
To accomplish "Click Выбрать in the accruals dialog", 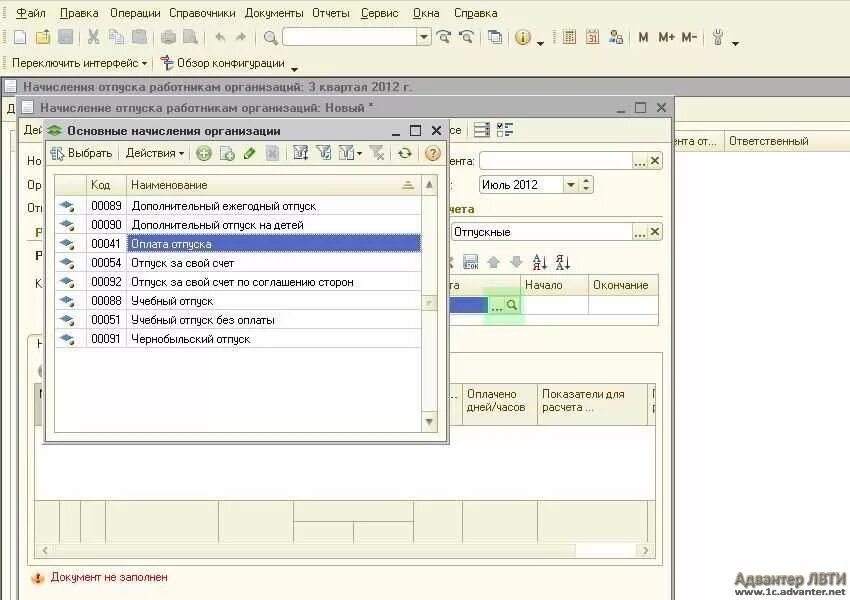I will 81,153.
